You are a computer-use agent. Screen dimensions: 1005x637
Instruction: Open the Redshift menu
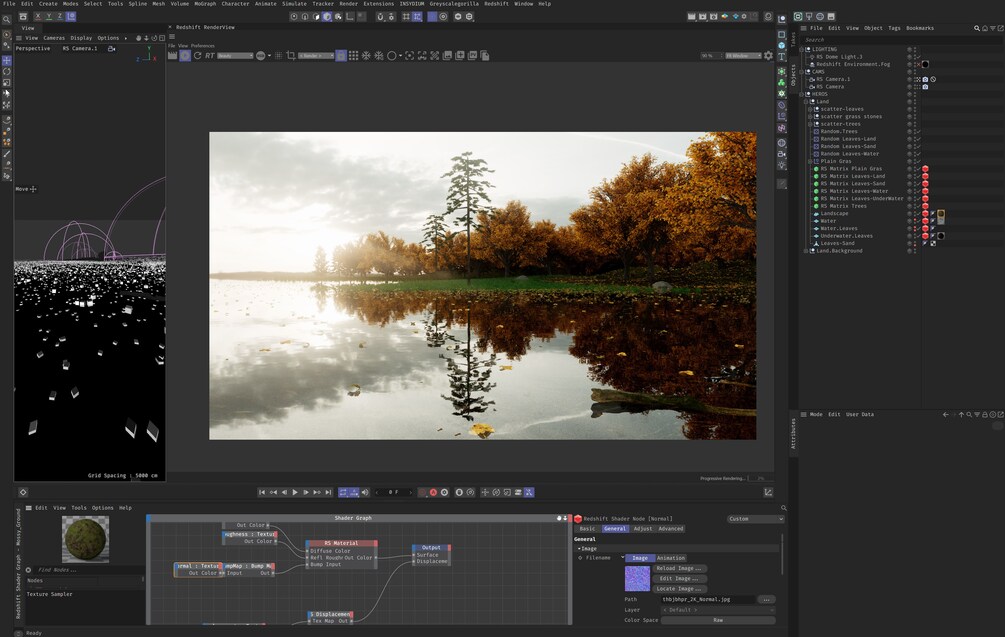click(496, 4)
